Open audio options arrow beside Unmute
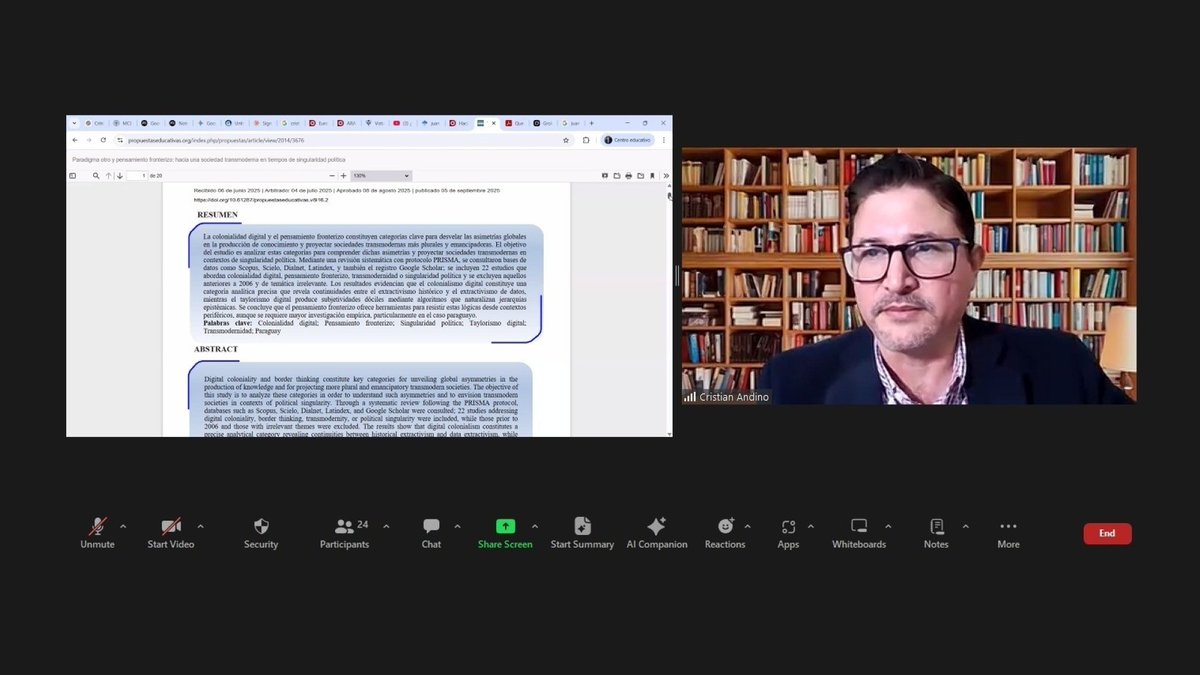The height and width of the screenshot is (675, 1200). pyautogui.click(x=123, y=526)
